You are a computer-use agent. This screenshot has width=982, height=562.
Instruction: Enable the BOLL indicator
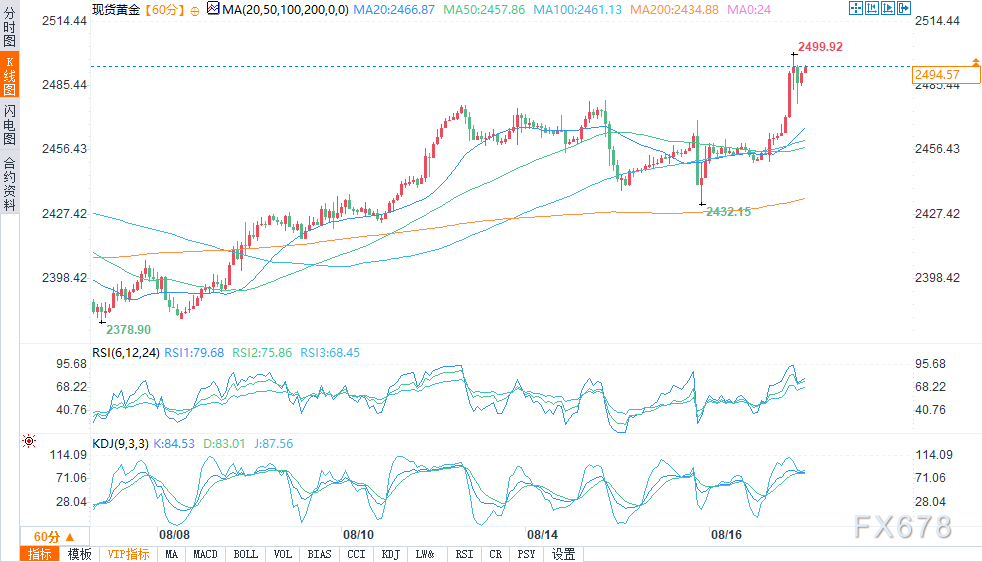[246, 554]
